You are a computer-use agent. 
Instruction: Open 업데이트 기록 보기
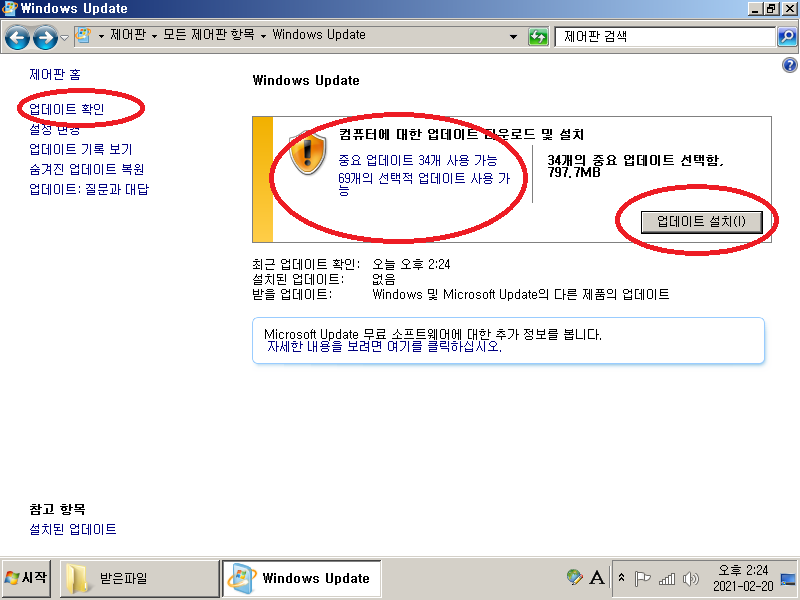pos(81,149)
